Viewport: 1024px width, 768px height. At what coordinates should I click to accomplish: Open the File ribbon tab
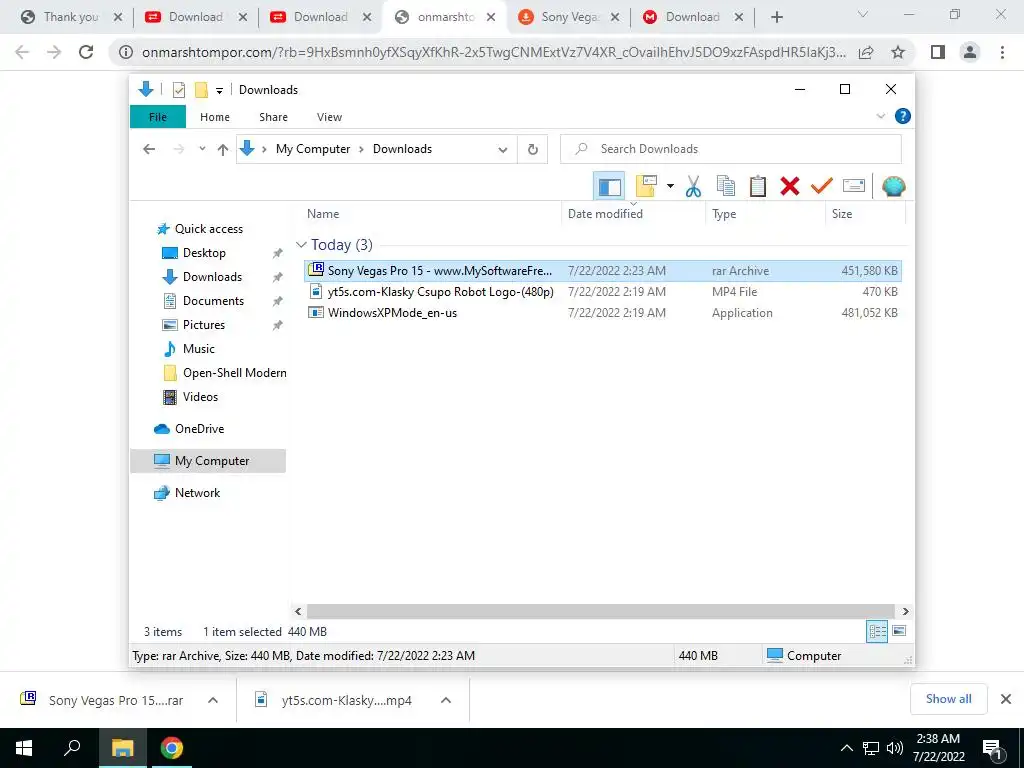tap(158, 117)
